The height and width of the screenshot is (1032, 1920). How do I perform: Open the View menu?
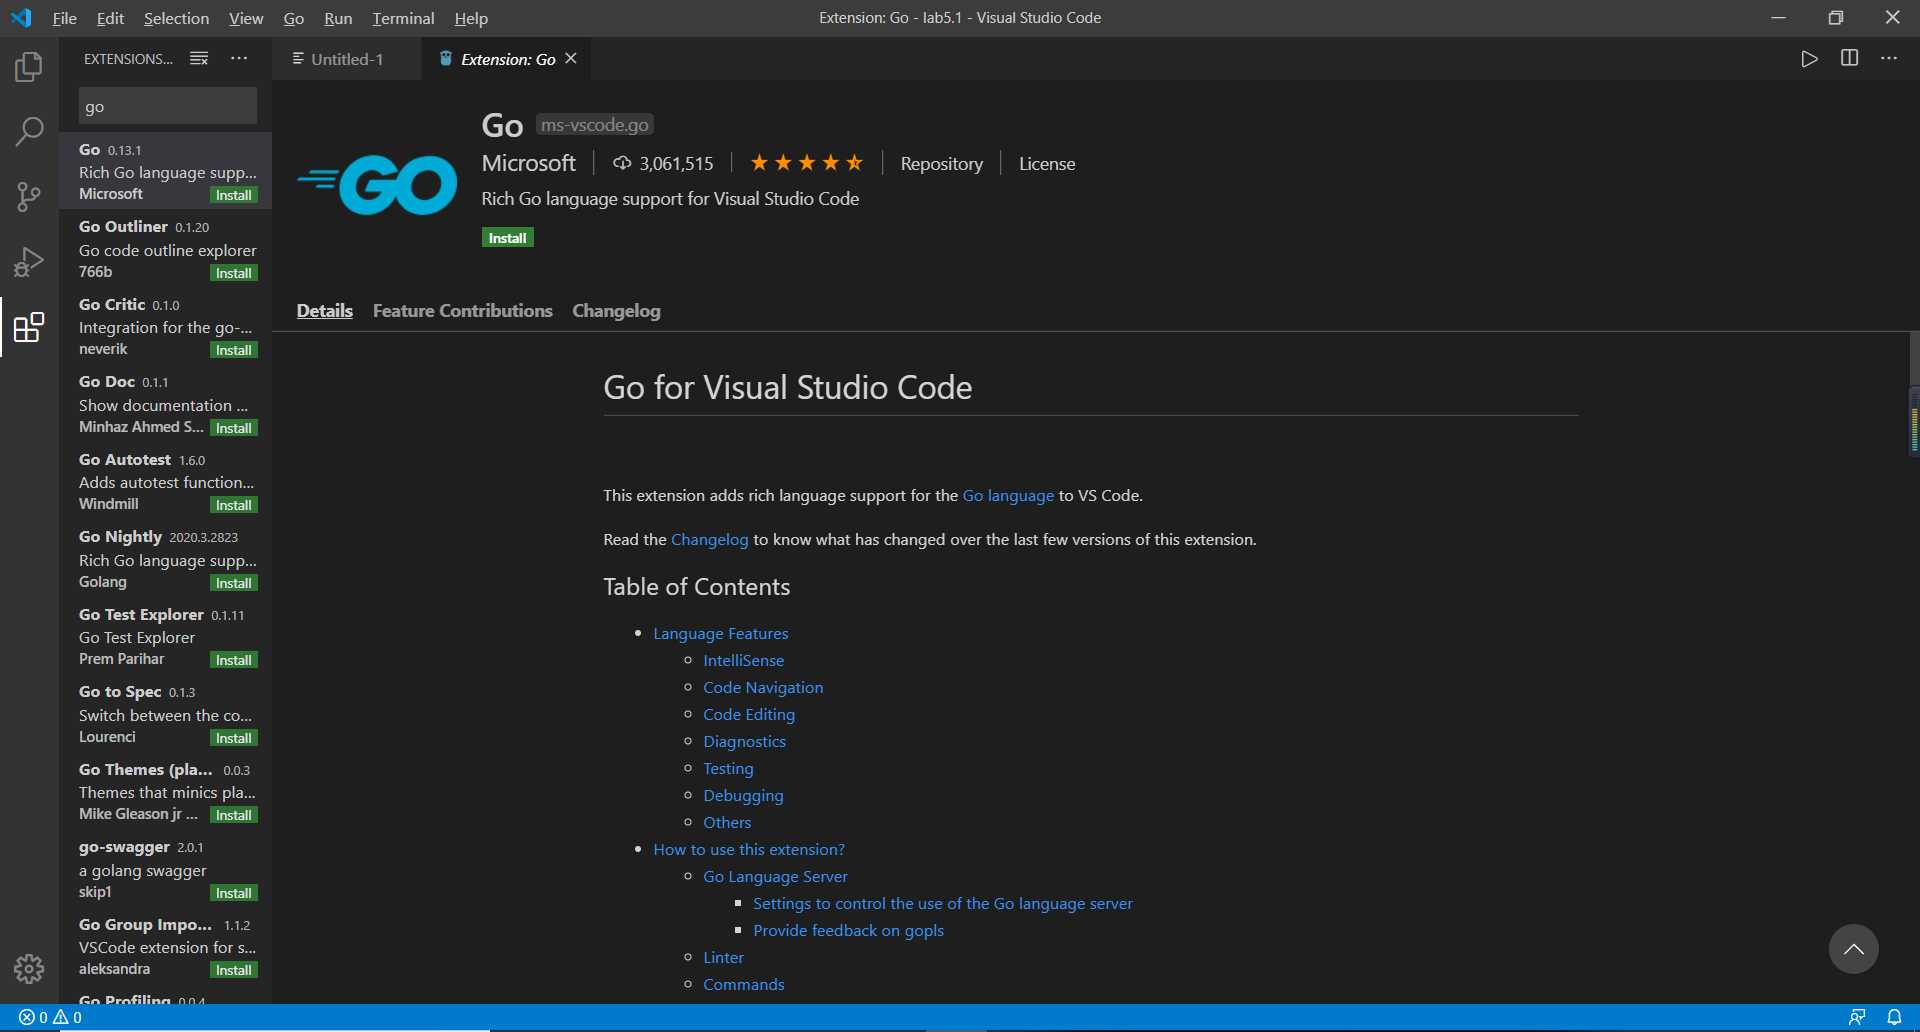click(246, 18)
